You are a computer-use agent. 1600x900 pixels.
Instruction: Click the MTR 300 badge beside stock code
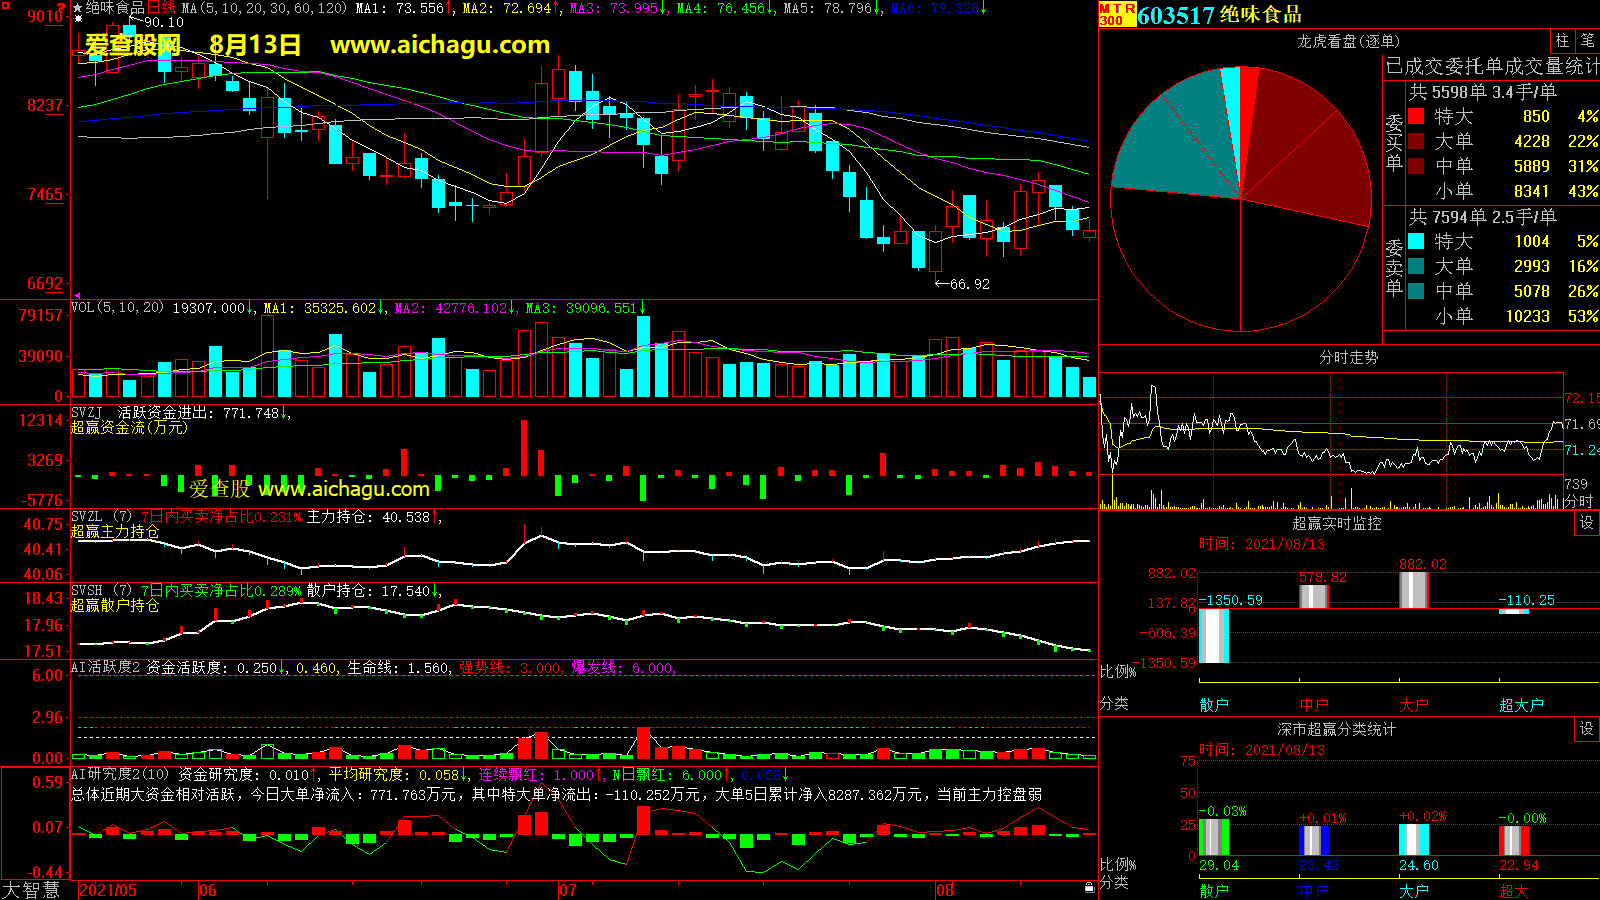(x=1117, y=14)
